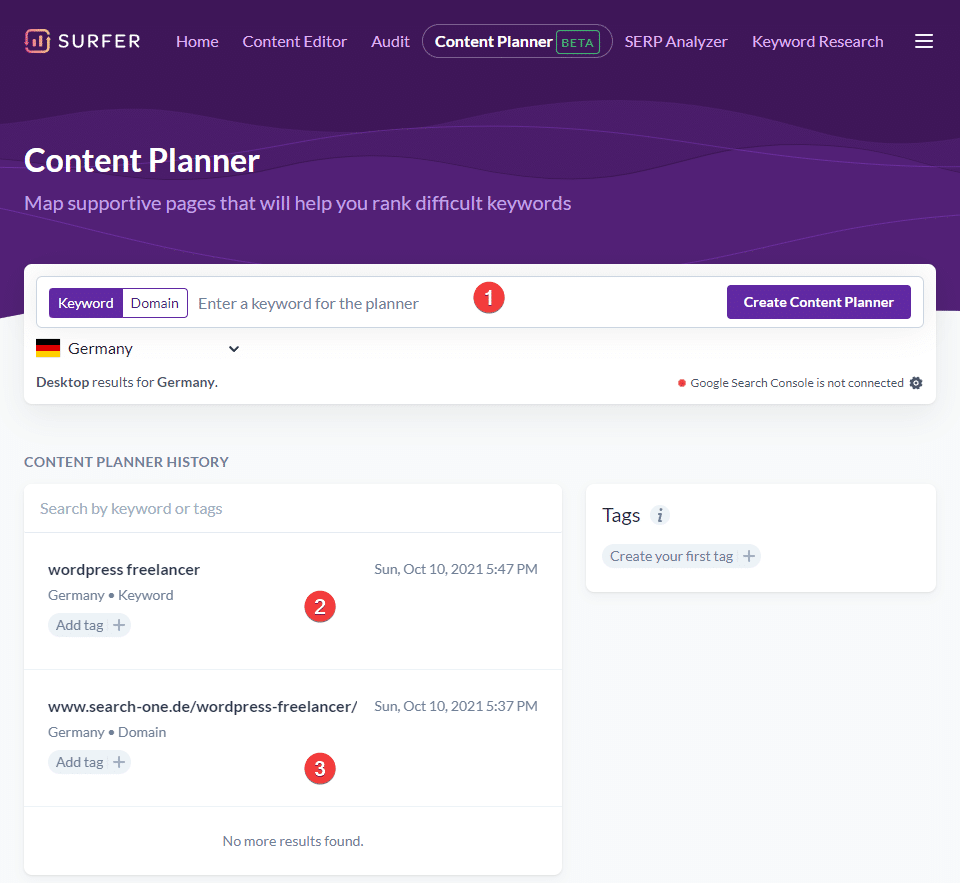Viewport: 960px width, 883px height.
Task: Open the wordpress freelancer history entry
Action: point(293,601)
